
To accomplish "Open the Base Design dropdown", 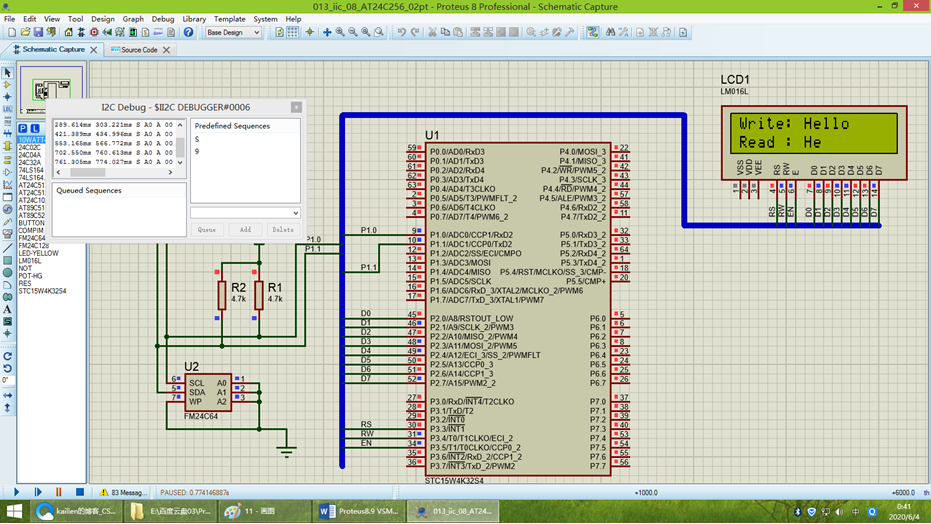I will click(233, 33).
